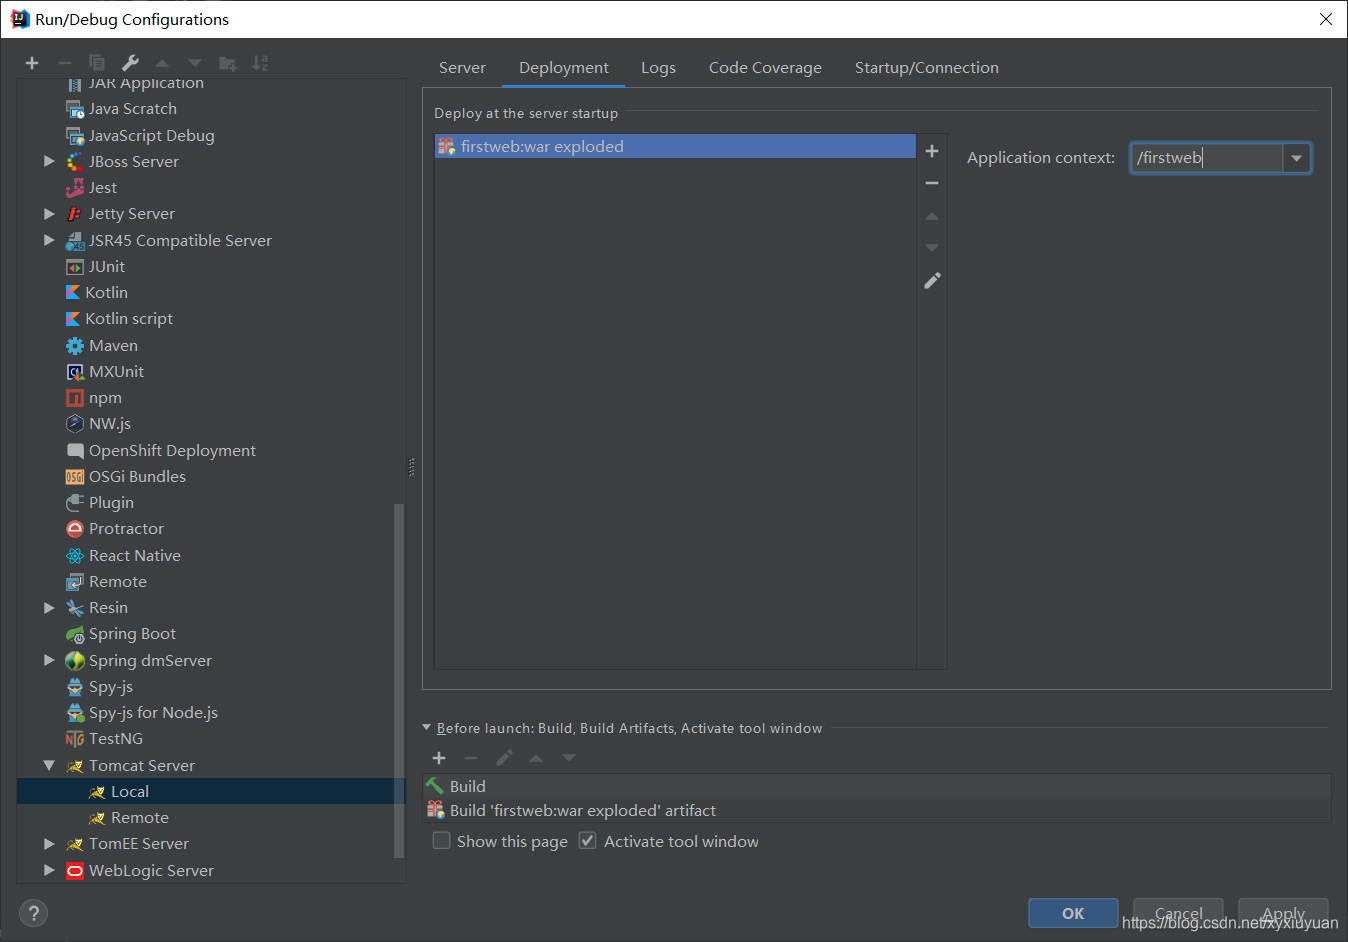Move configuration up arrow in left toolbar
1348x942 pixels.
pyautogui.click(x=162, y=63)
